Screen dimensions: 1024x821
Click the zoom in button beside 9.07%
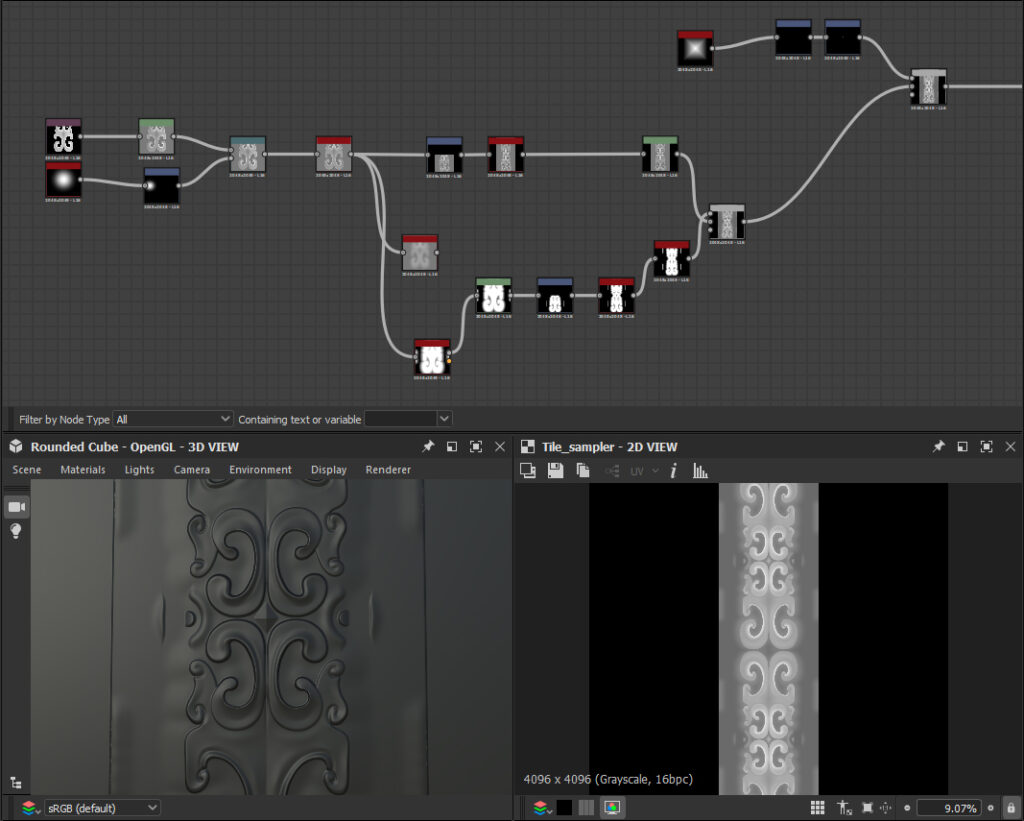[990, 807]
